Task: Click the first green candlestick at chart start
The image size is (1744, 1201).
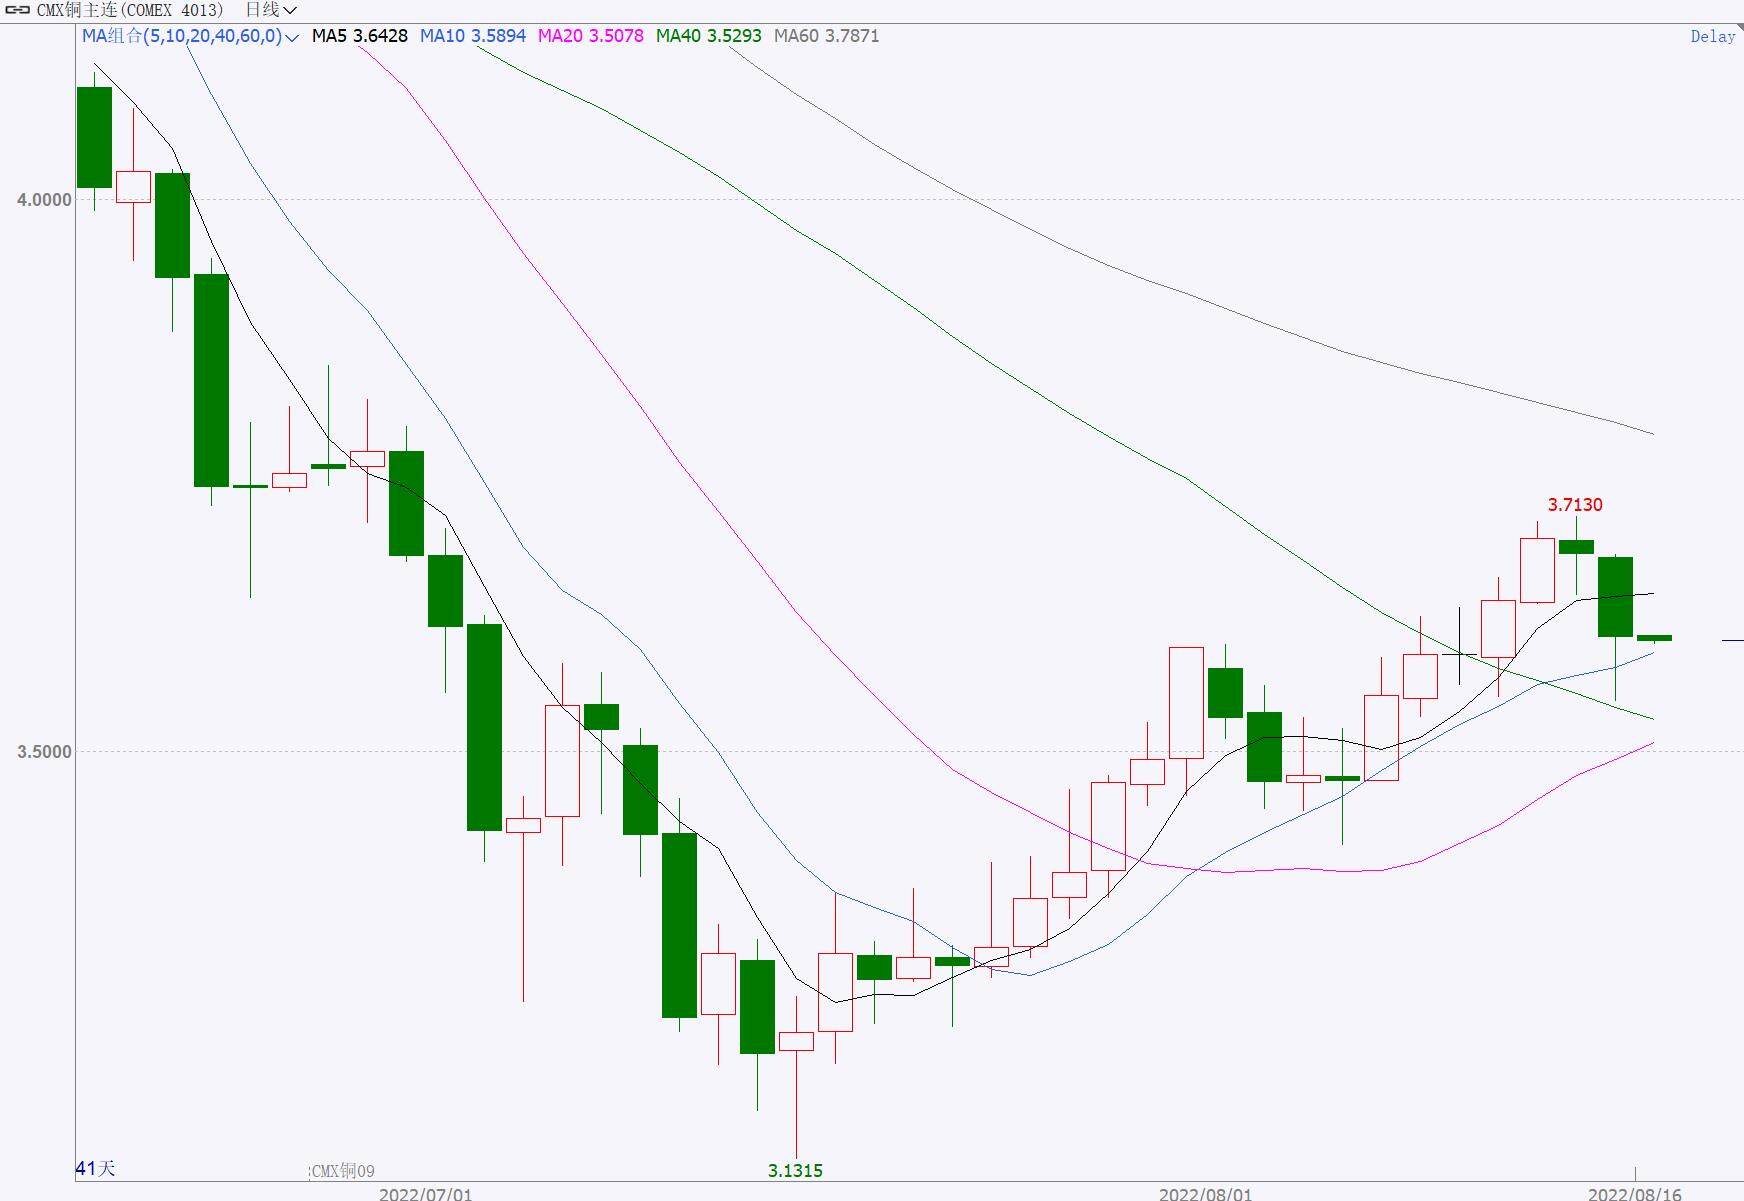Action: pyautogui.click(x=94, y=137)
